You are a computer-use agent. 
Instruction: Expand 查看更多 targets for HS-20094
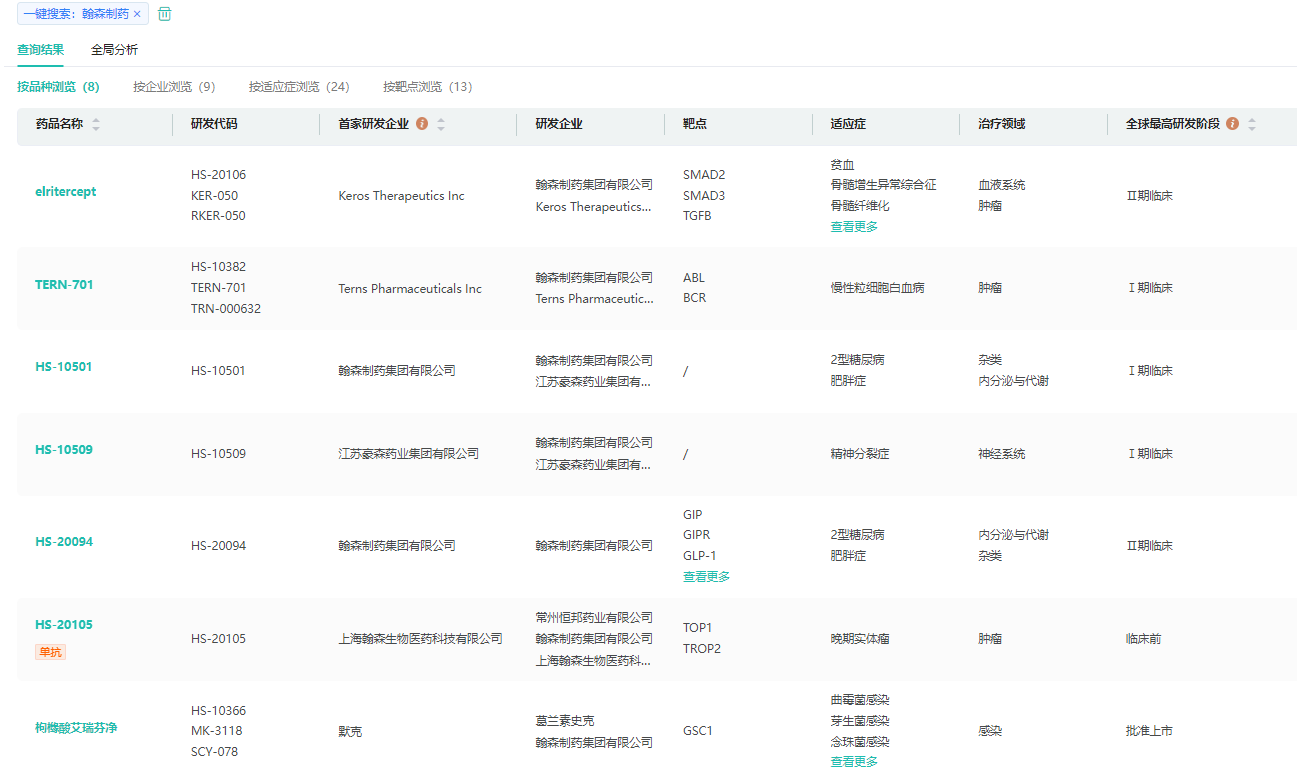click(706, 577)
